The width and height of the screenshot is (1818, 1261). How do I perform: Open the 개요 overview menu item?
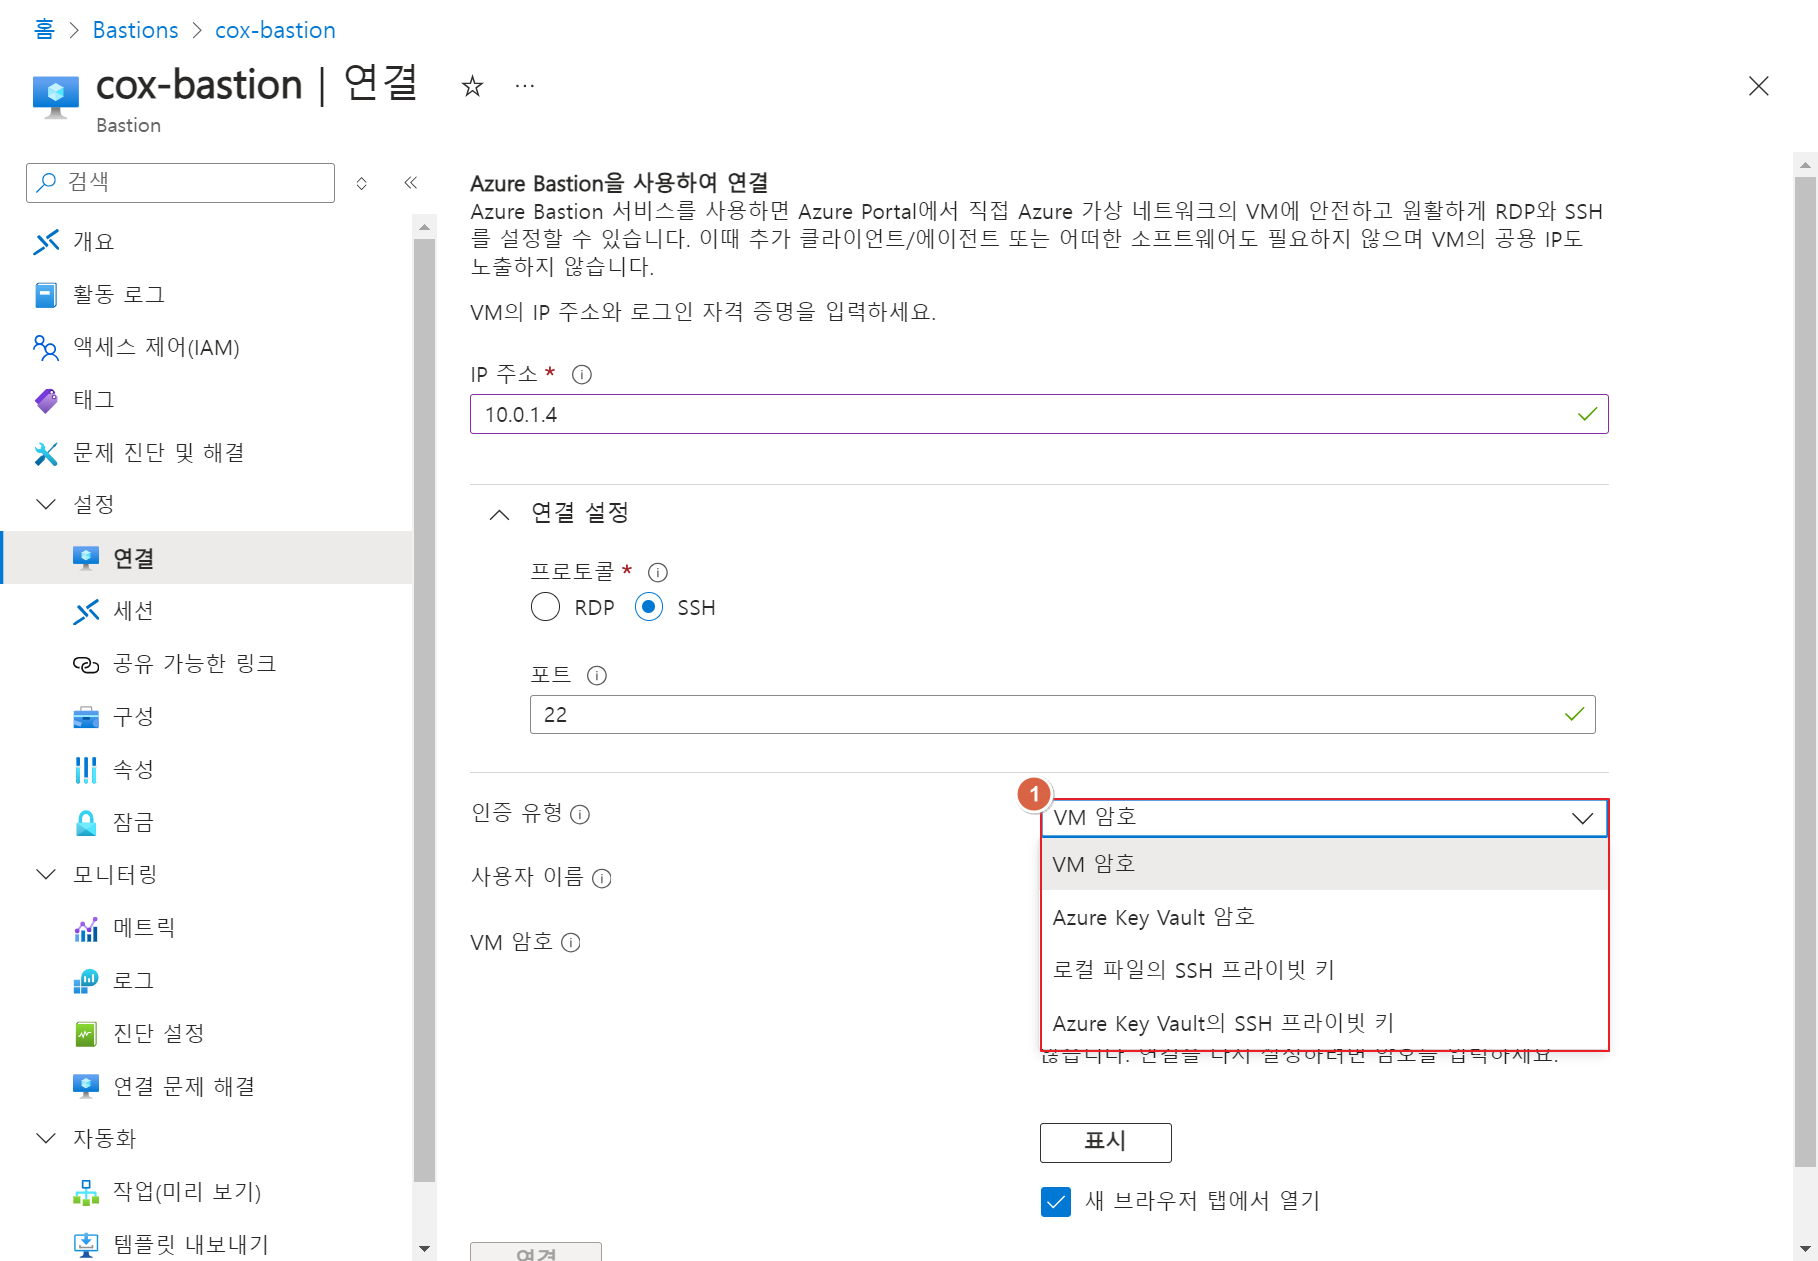206,241
